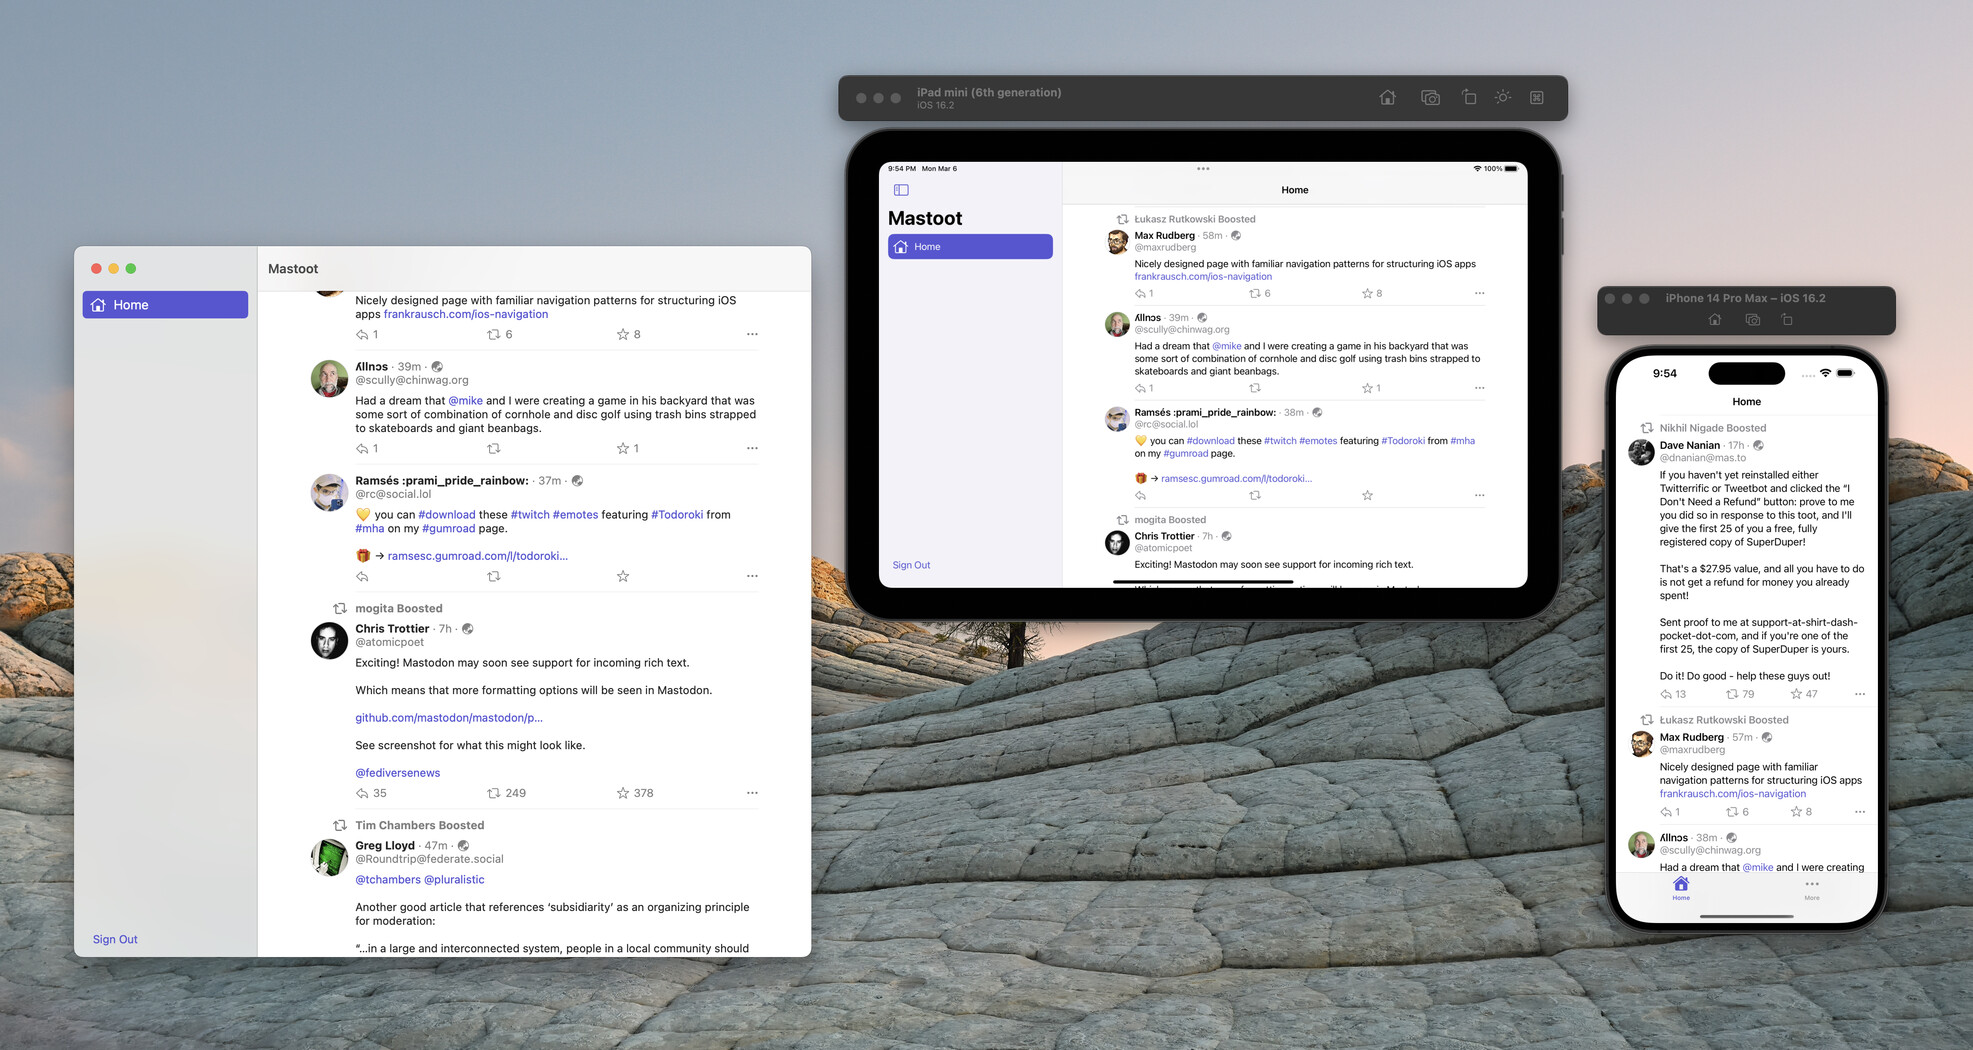Click Sign Out in the Mac Mastoot window
The image size is (1973, 1050).
click(x=115, y=939)
